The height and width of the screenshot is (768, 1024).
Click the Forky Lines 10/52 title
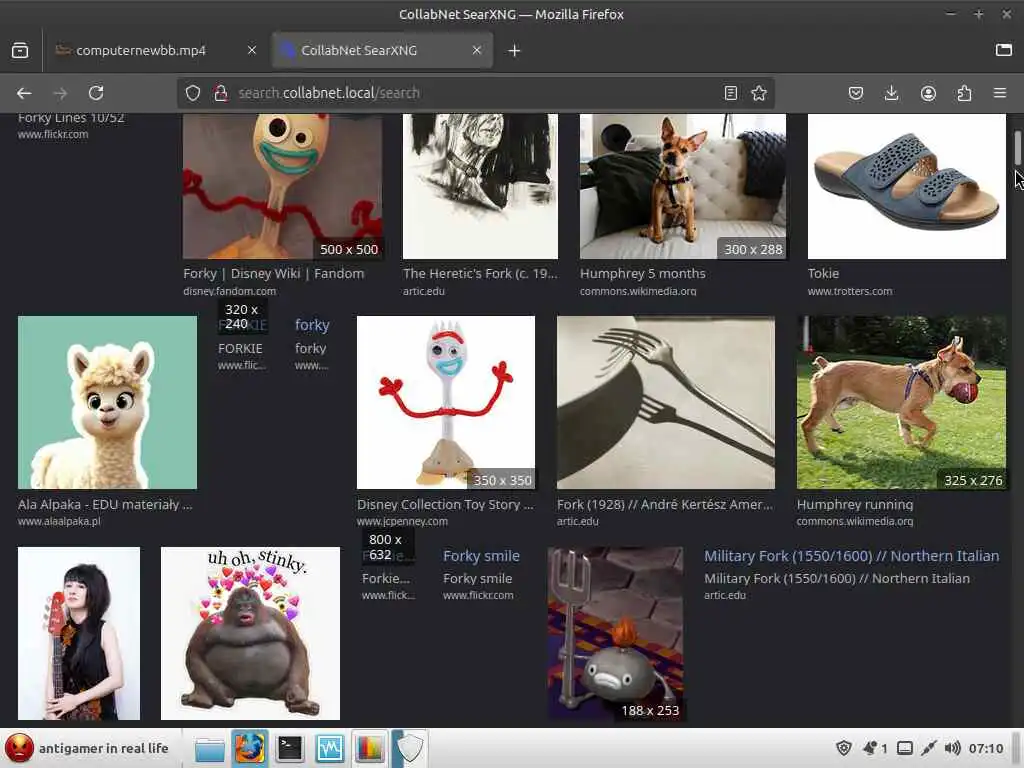tap(71, 118)
